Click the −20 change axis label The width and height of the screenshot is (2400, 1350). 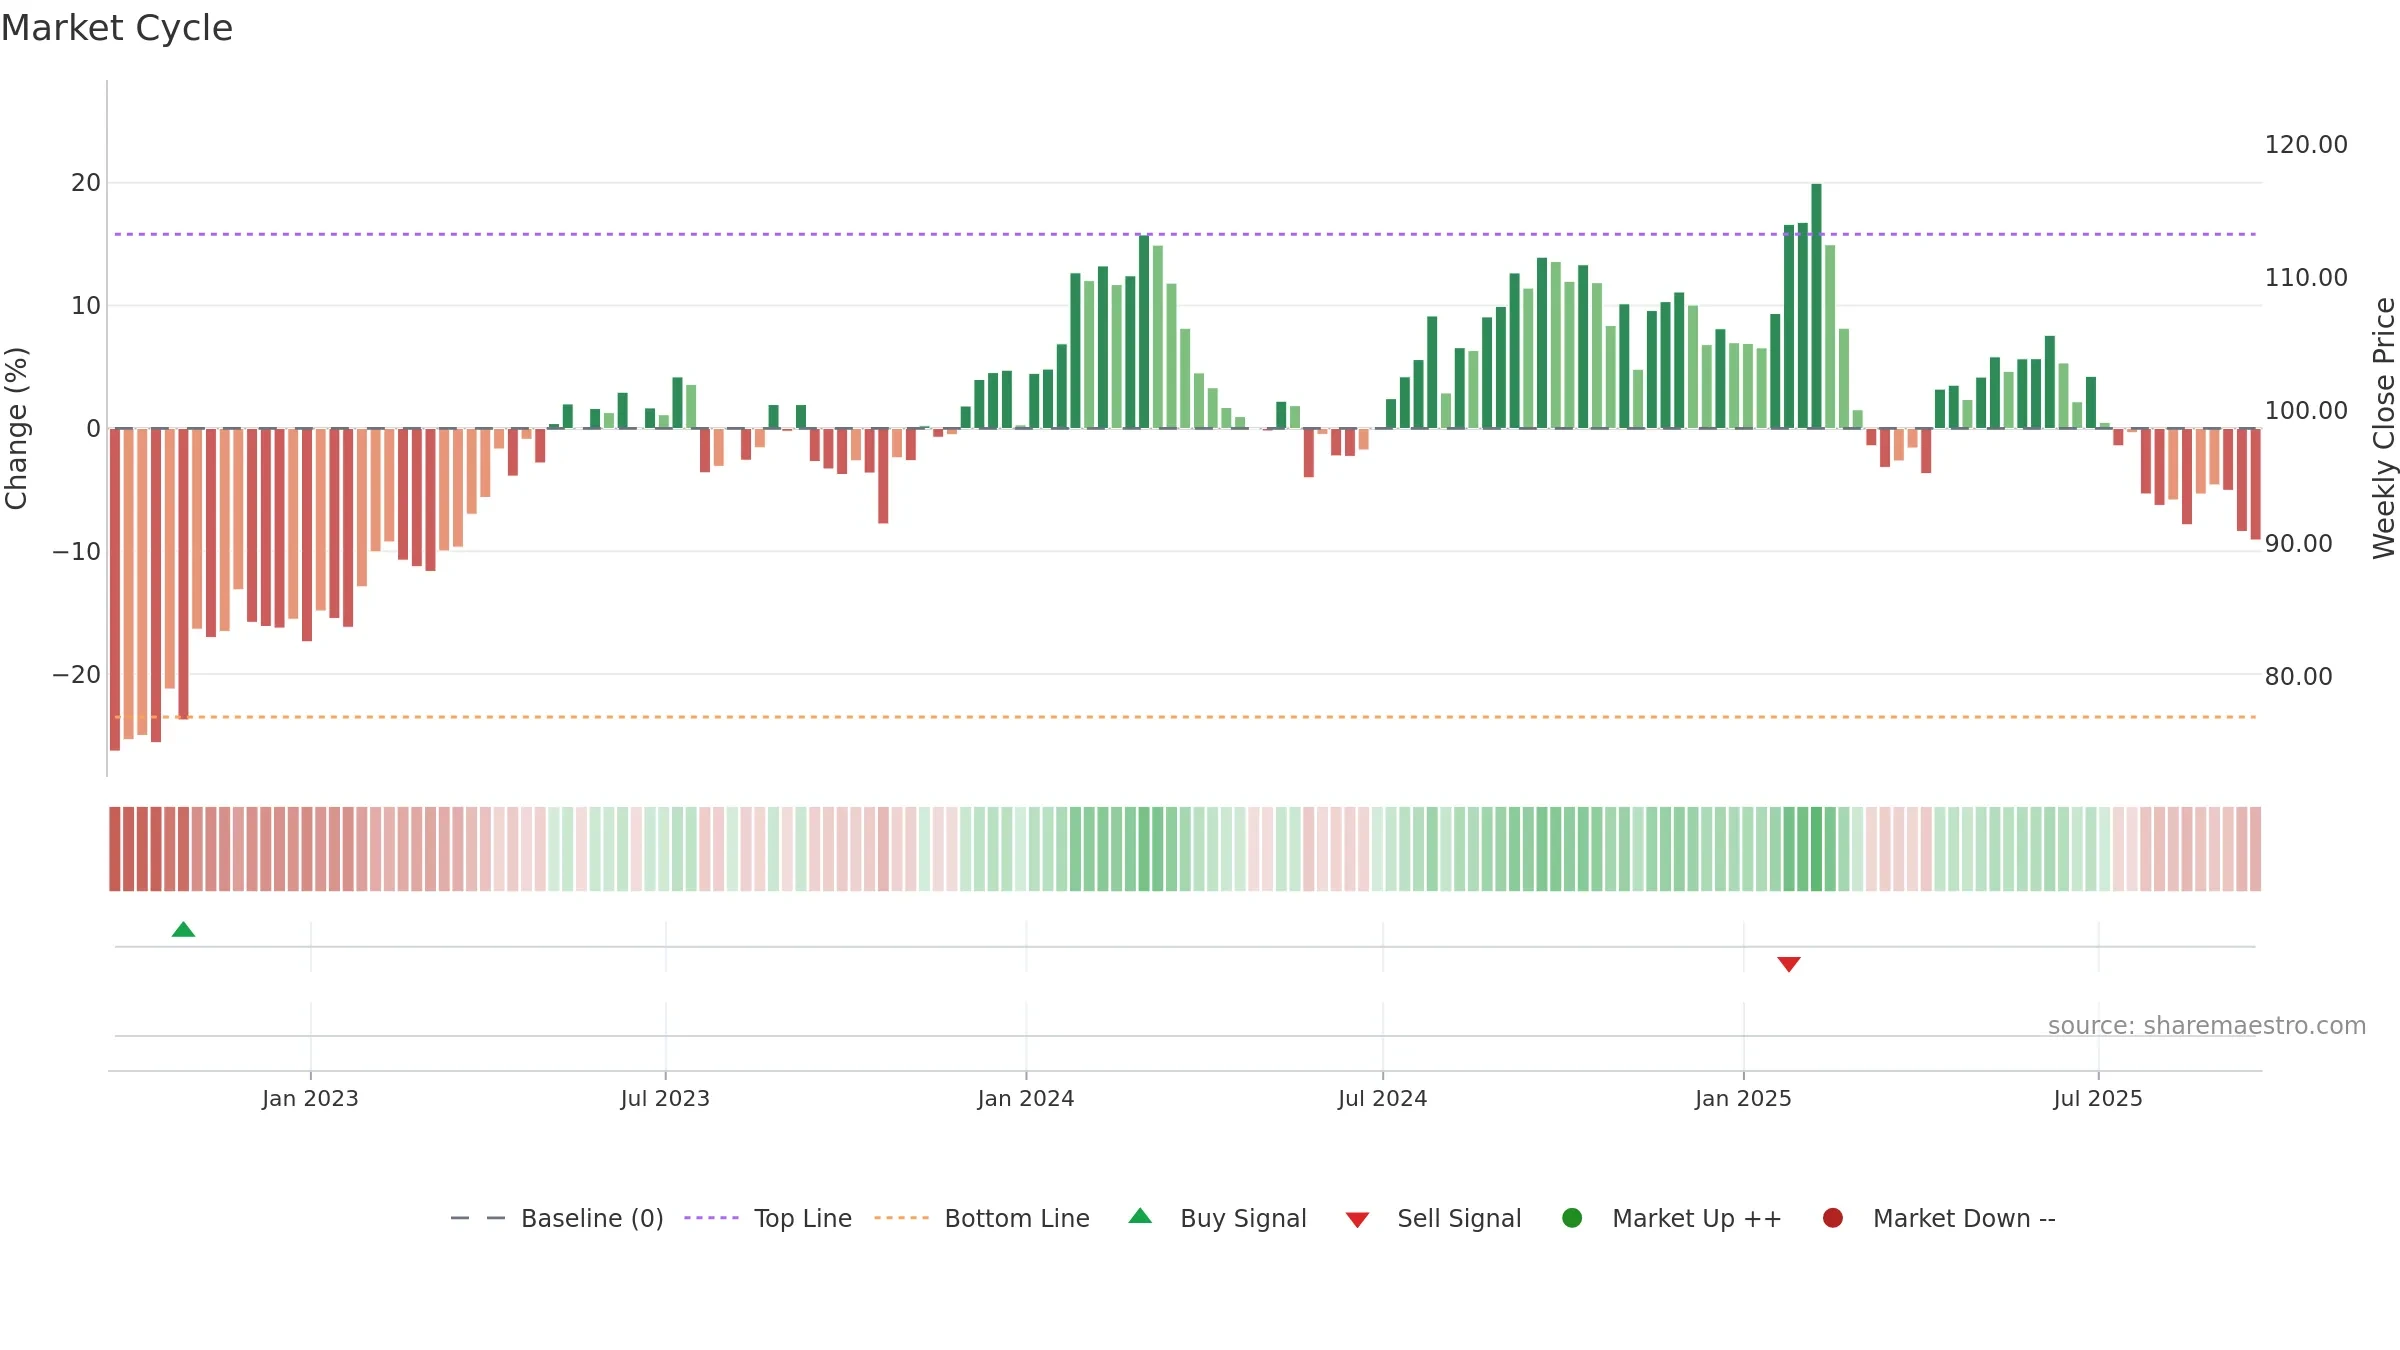(77, 675)
